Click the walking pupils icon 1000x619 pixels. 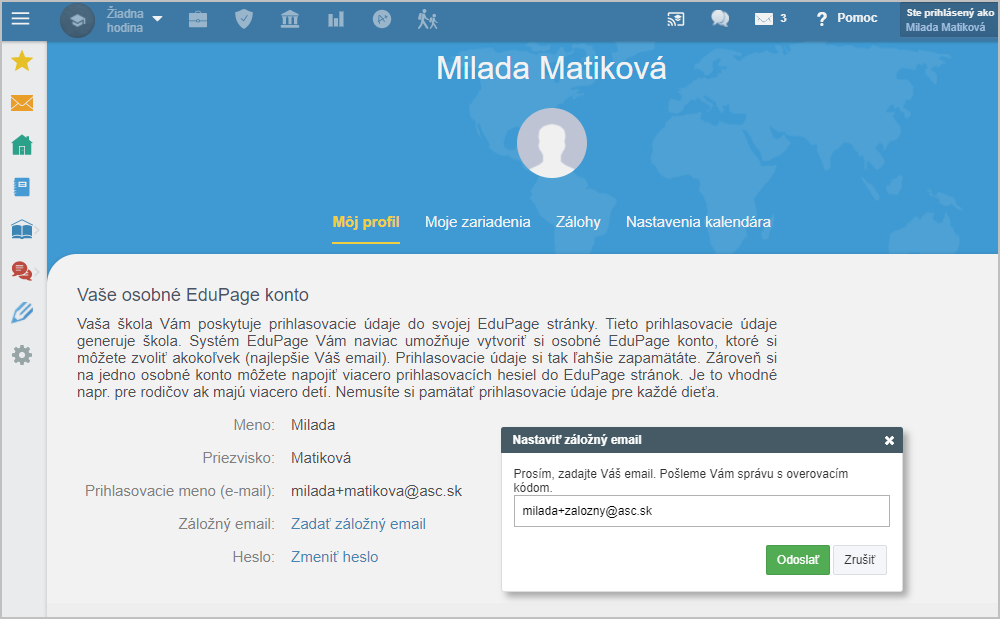427,20
